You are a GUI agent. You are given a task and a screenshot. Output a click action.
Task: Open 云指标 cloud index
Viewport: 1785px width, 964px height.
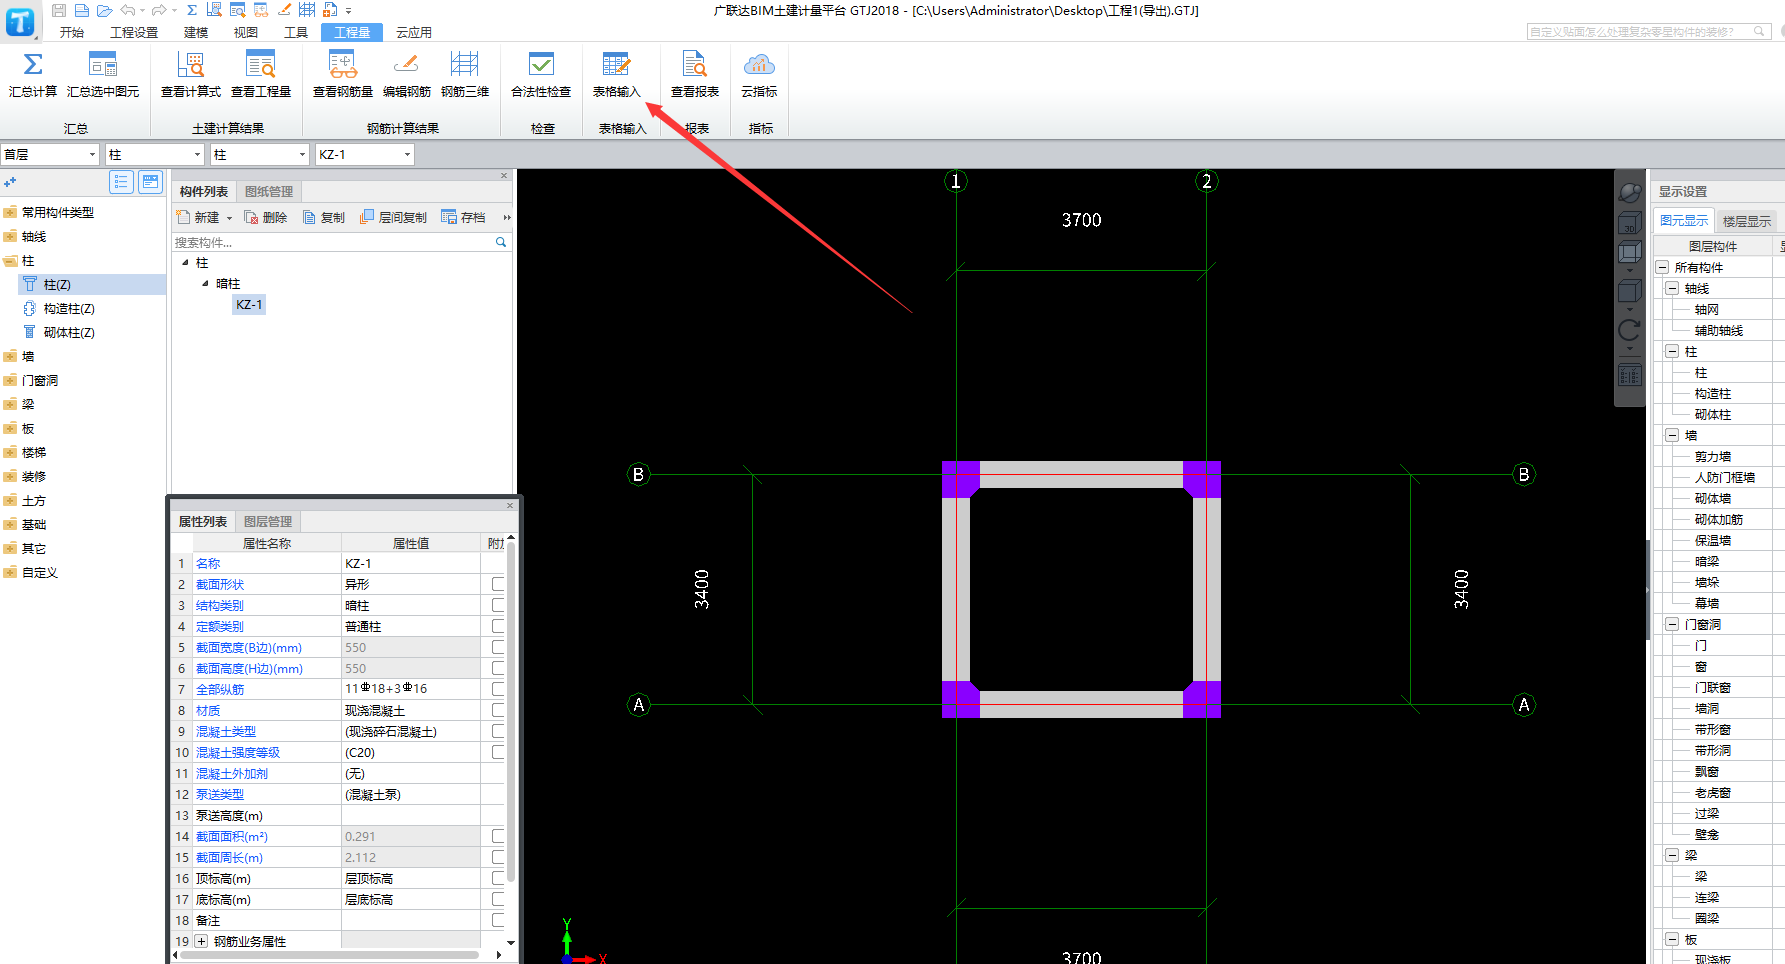click(759, 75)
